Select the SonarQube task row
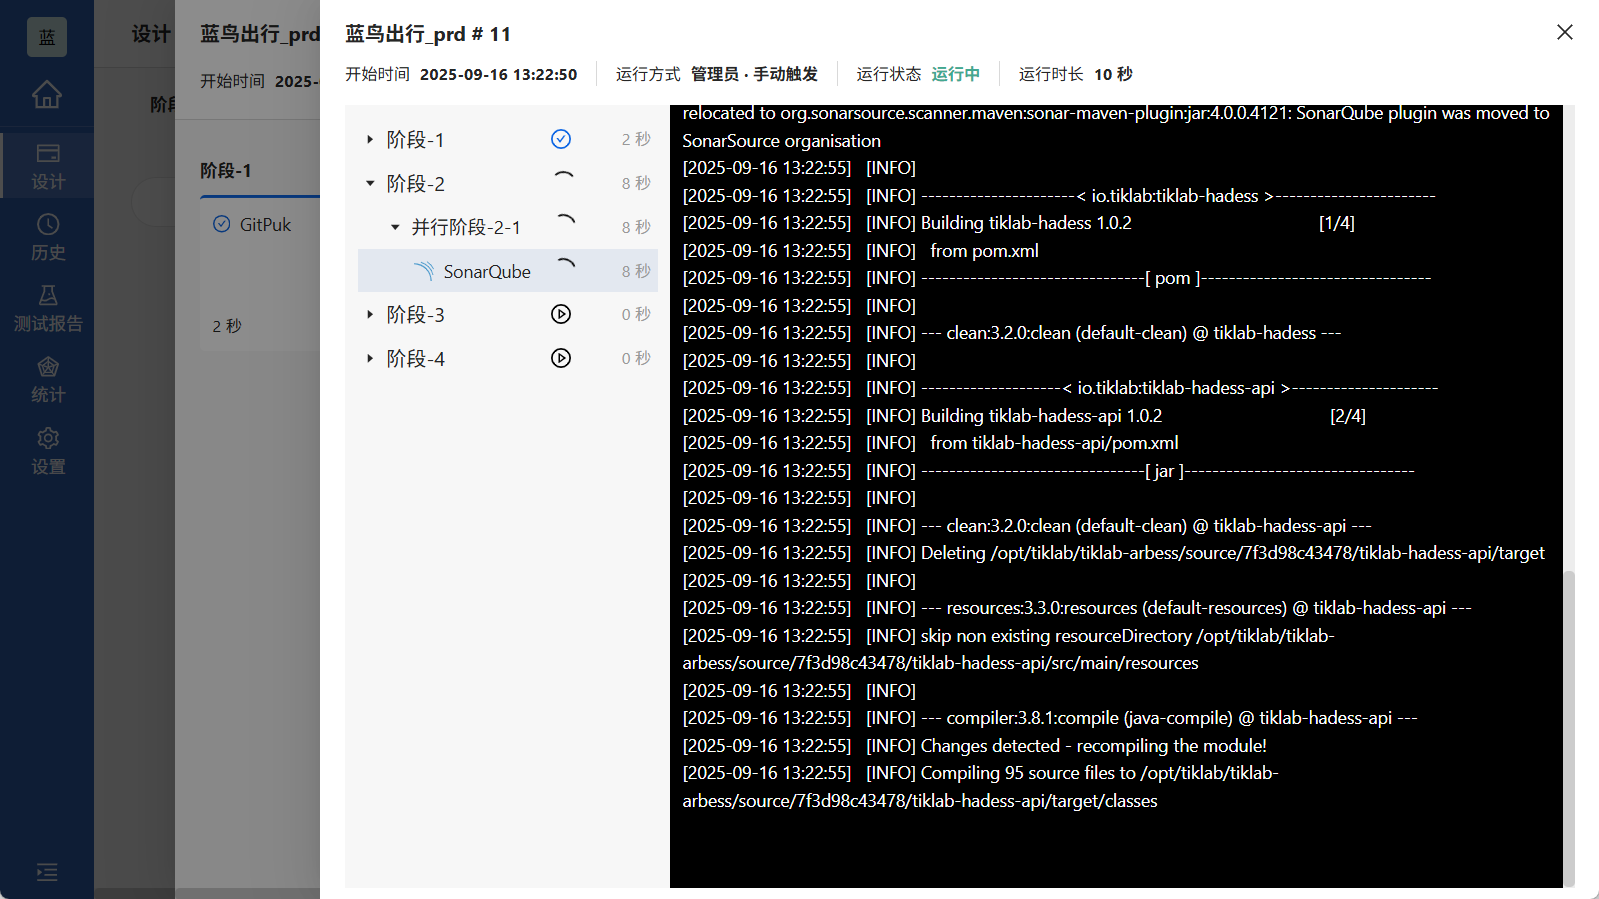This screenshot has height=899, width=1599. 508,271
